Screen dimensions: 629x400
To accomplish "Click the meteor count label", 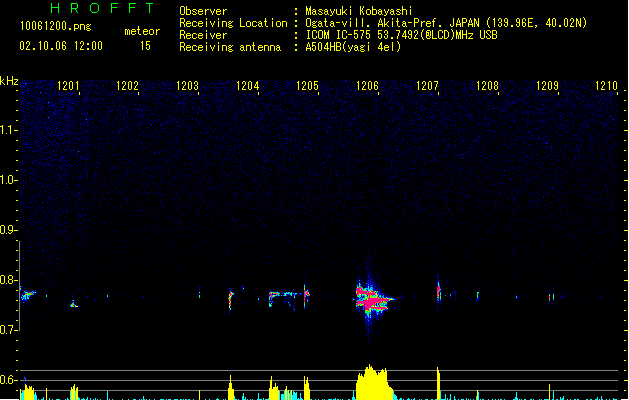I will (x=142, y=31).
